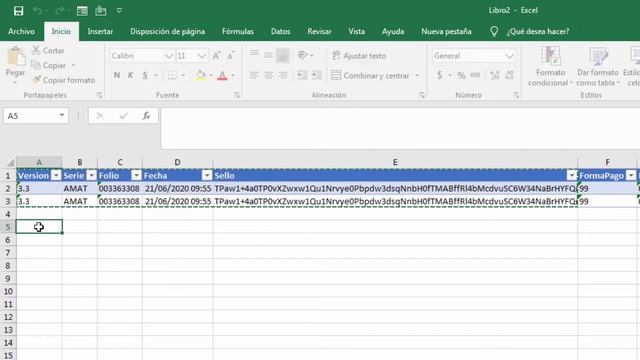Open the borders dropdown arrow

pos(183,75)
